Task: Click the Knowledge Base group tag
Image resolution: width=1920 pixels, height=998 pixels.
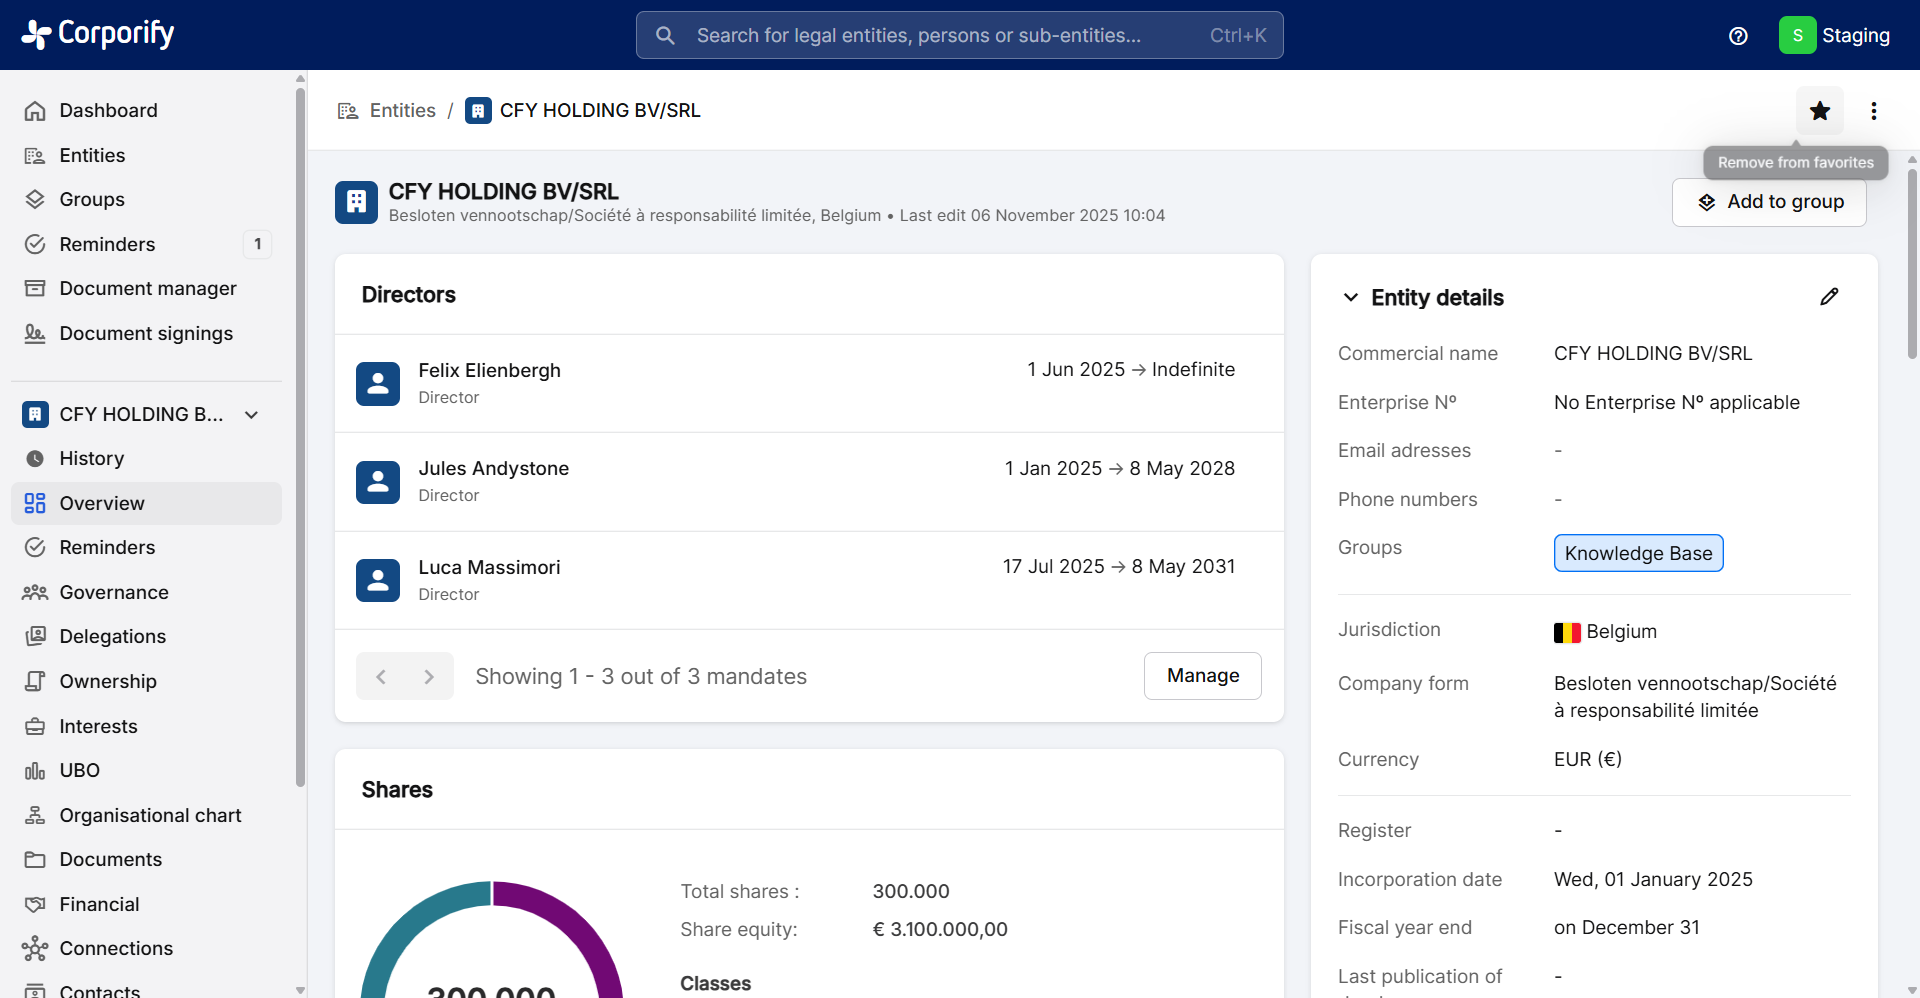Action: tap(1638, 554)
